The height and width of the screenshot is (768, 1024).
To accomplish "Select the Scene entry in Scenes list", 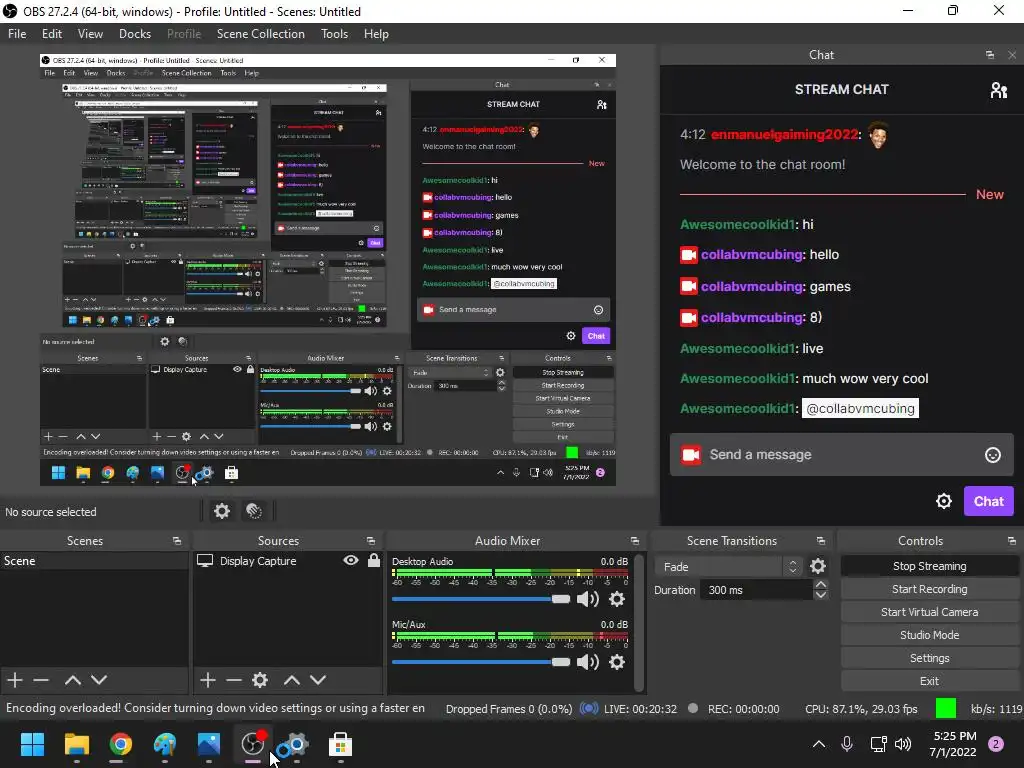I will 94,560.
